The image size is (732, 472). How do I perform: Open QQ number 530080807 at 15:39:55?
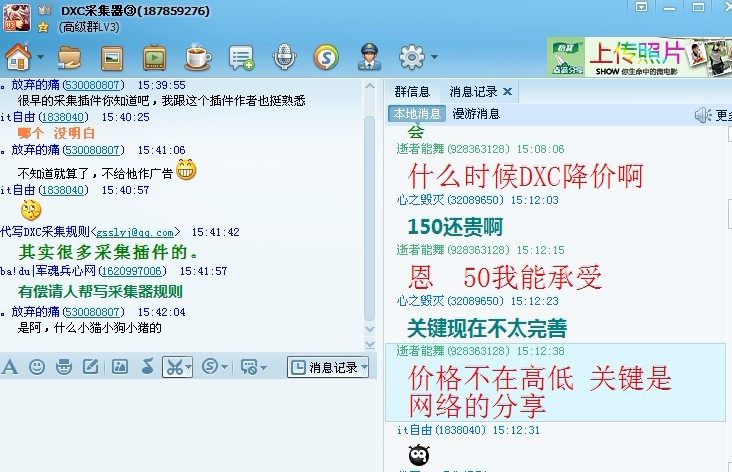93,85
